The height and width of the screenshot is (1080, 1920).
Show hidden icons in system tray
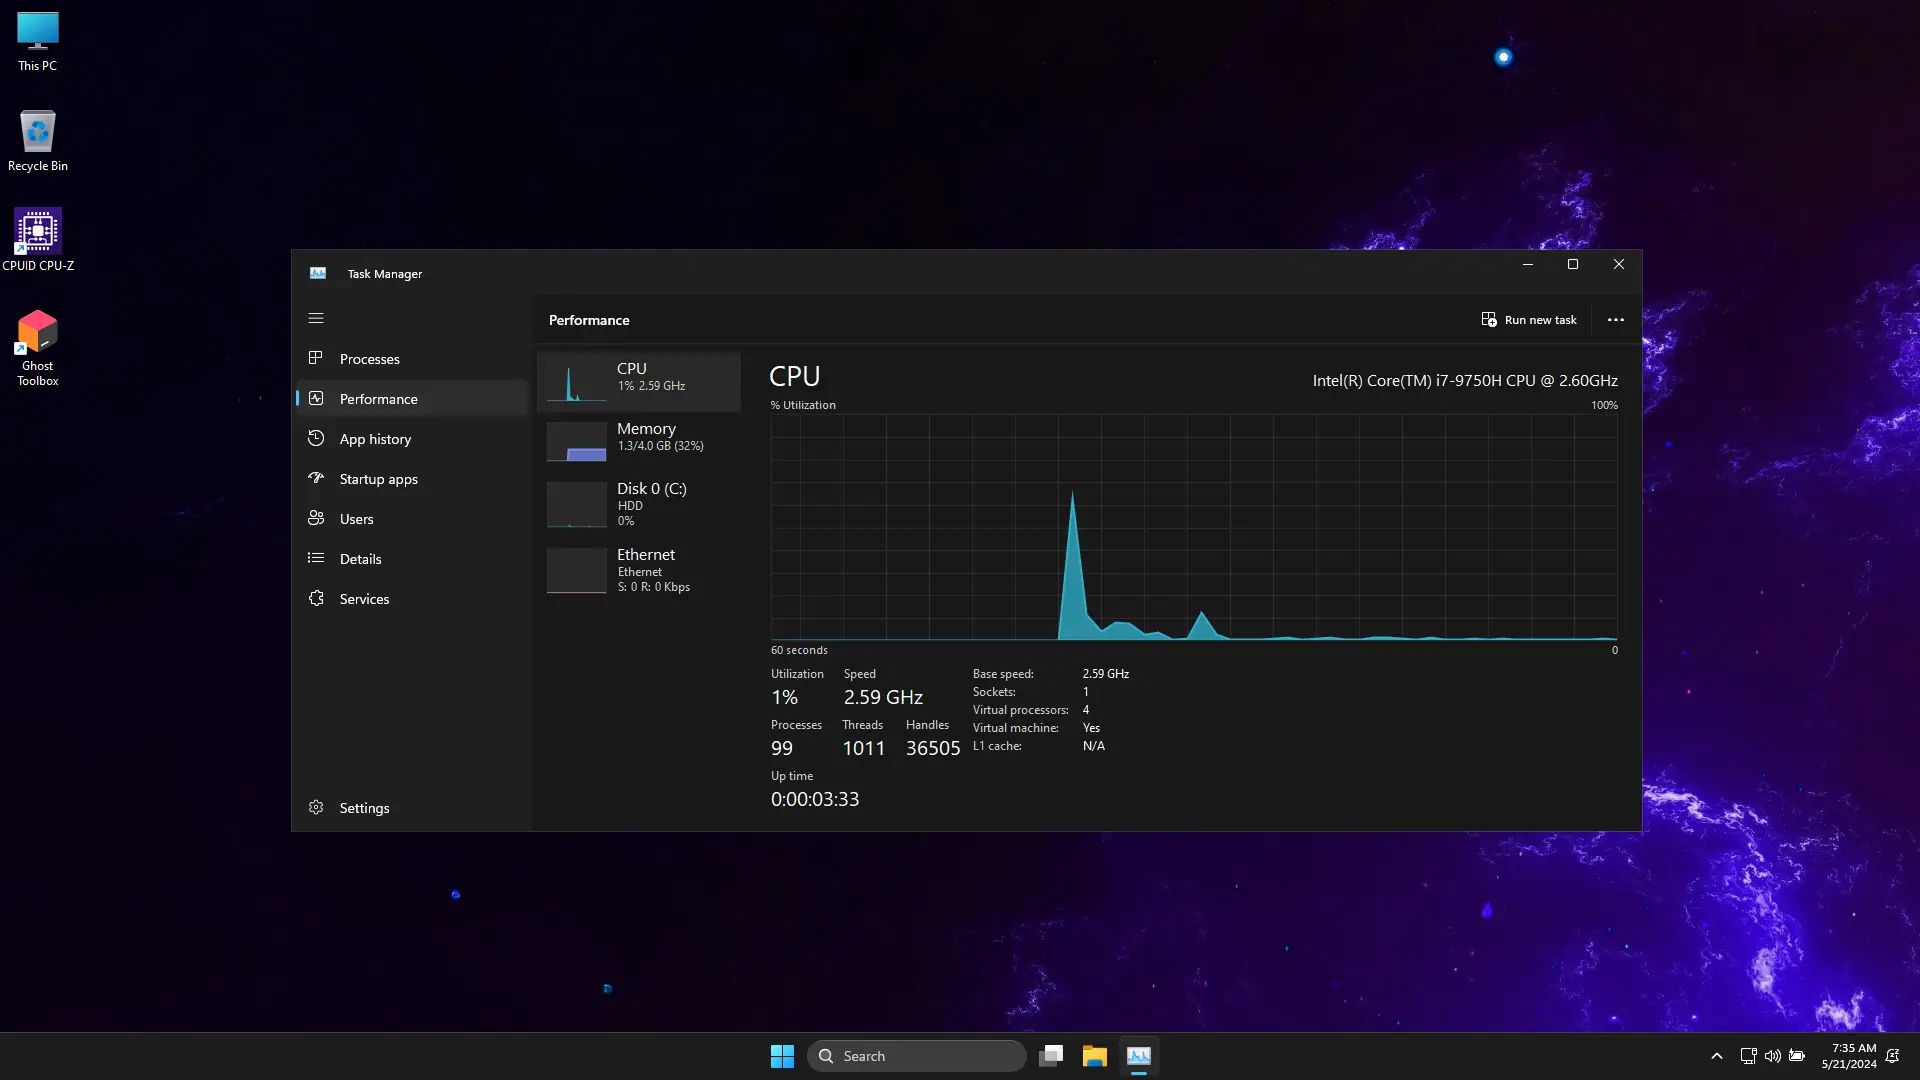point(1716,1056)
